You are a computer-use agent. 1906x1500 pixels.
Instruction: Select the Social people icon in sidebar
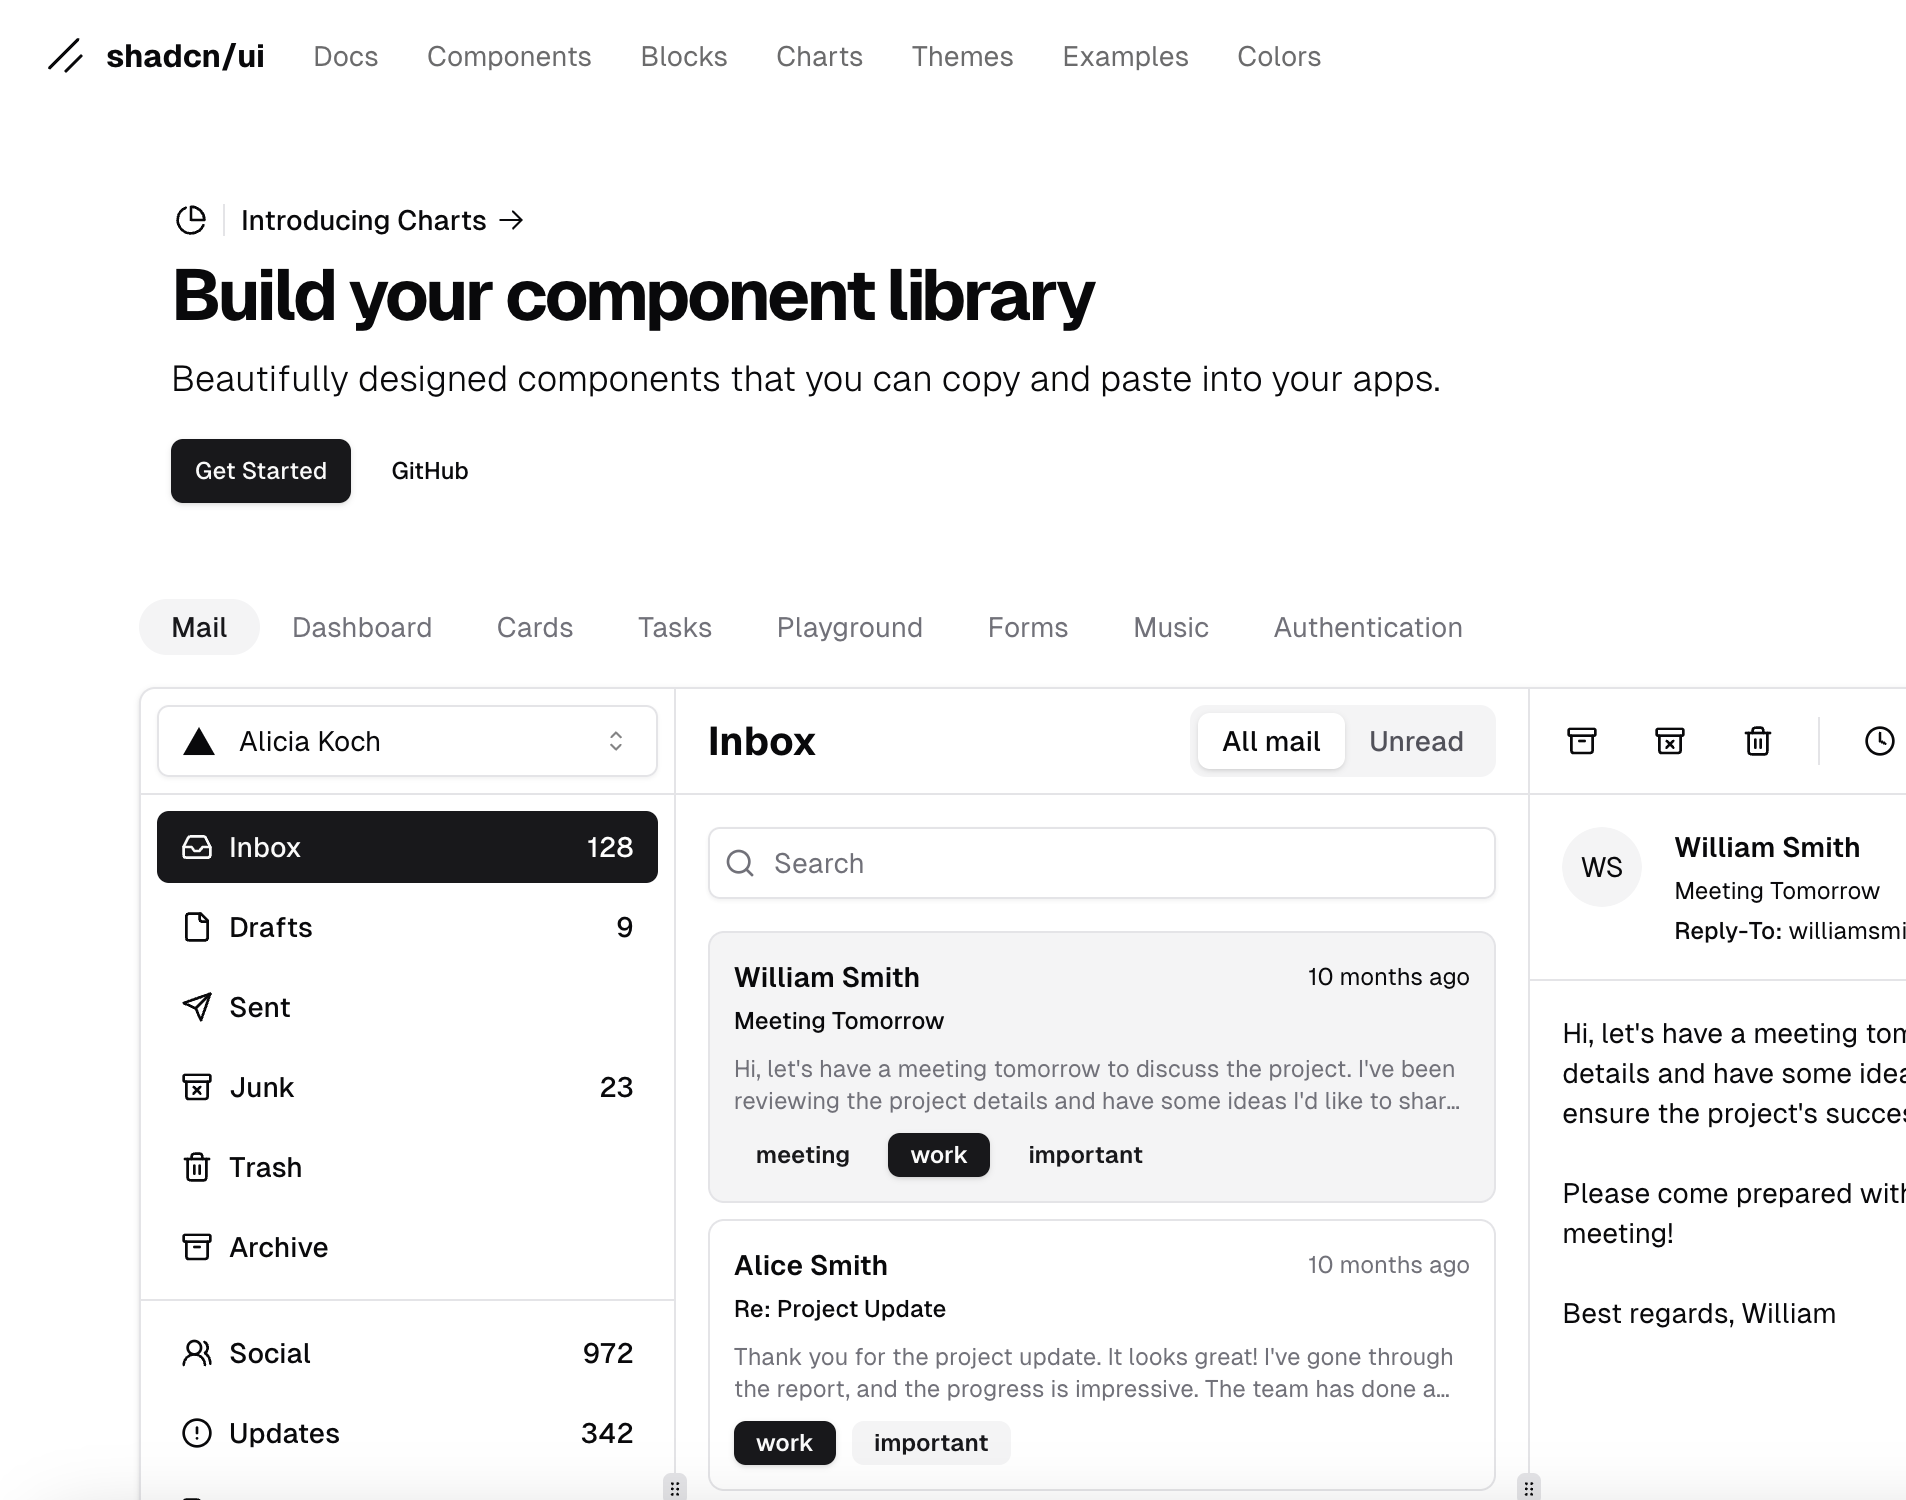(x=197, y=1353)
